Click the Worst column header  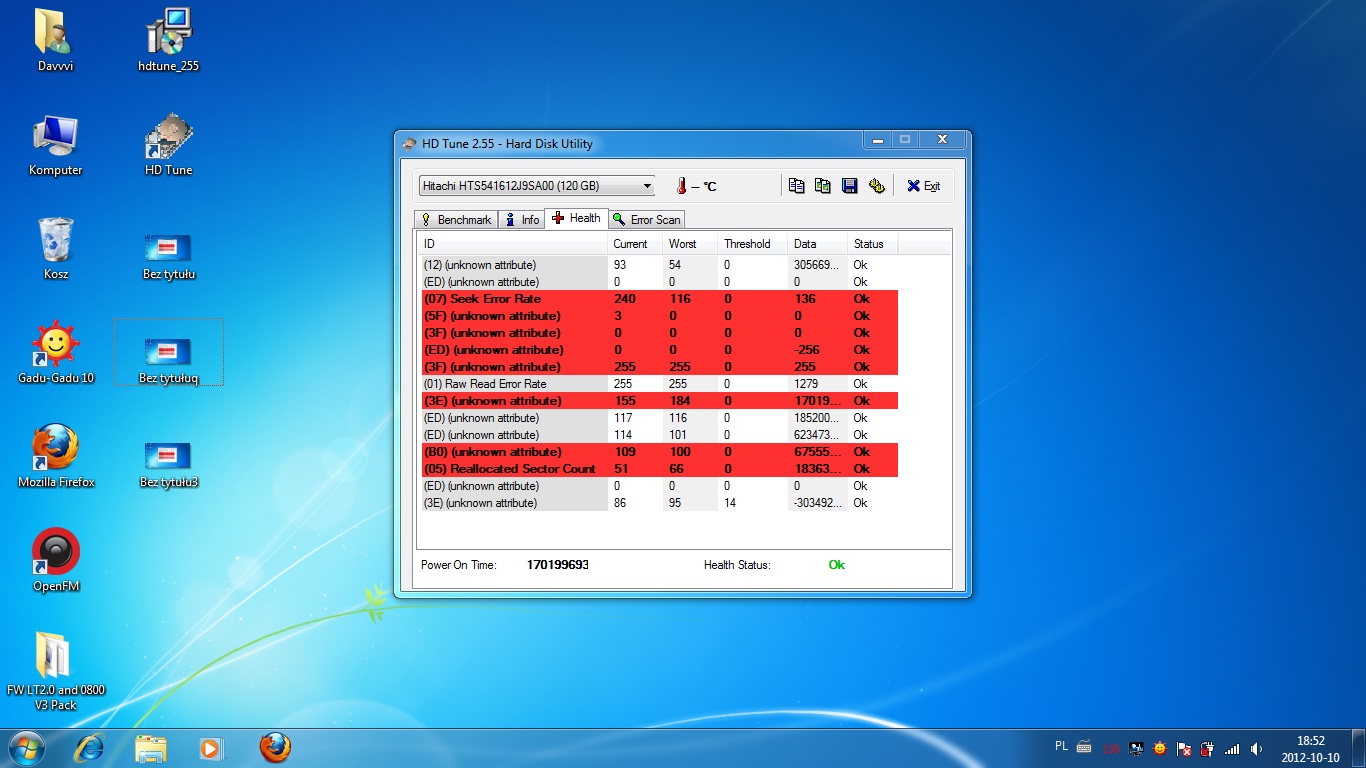click(690, 244)
